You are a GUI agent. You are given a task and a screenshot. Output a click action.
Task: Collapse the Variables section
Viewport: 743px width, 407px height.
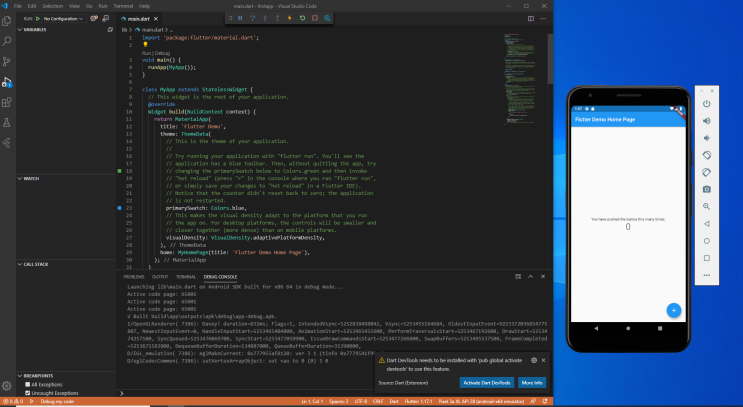pyautogui.click(x=66, y=29)
